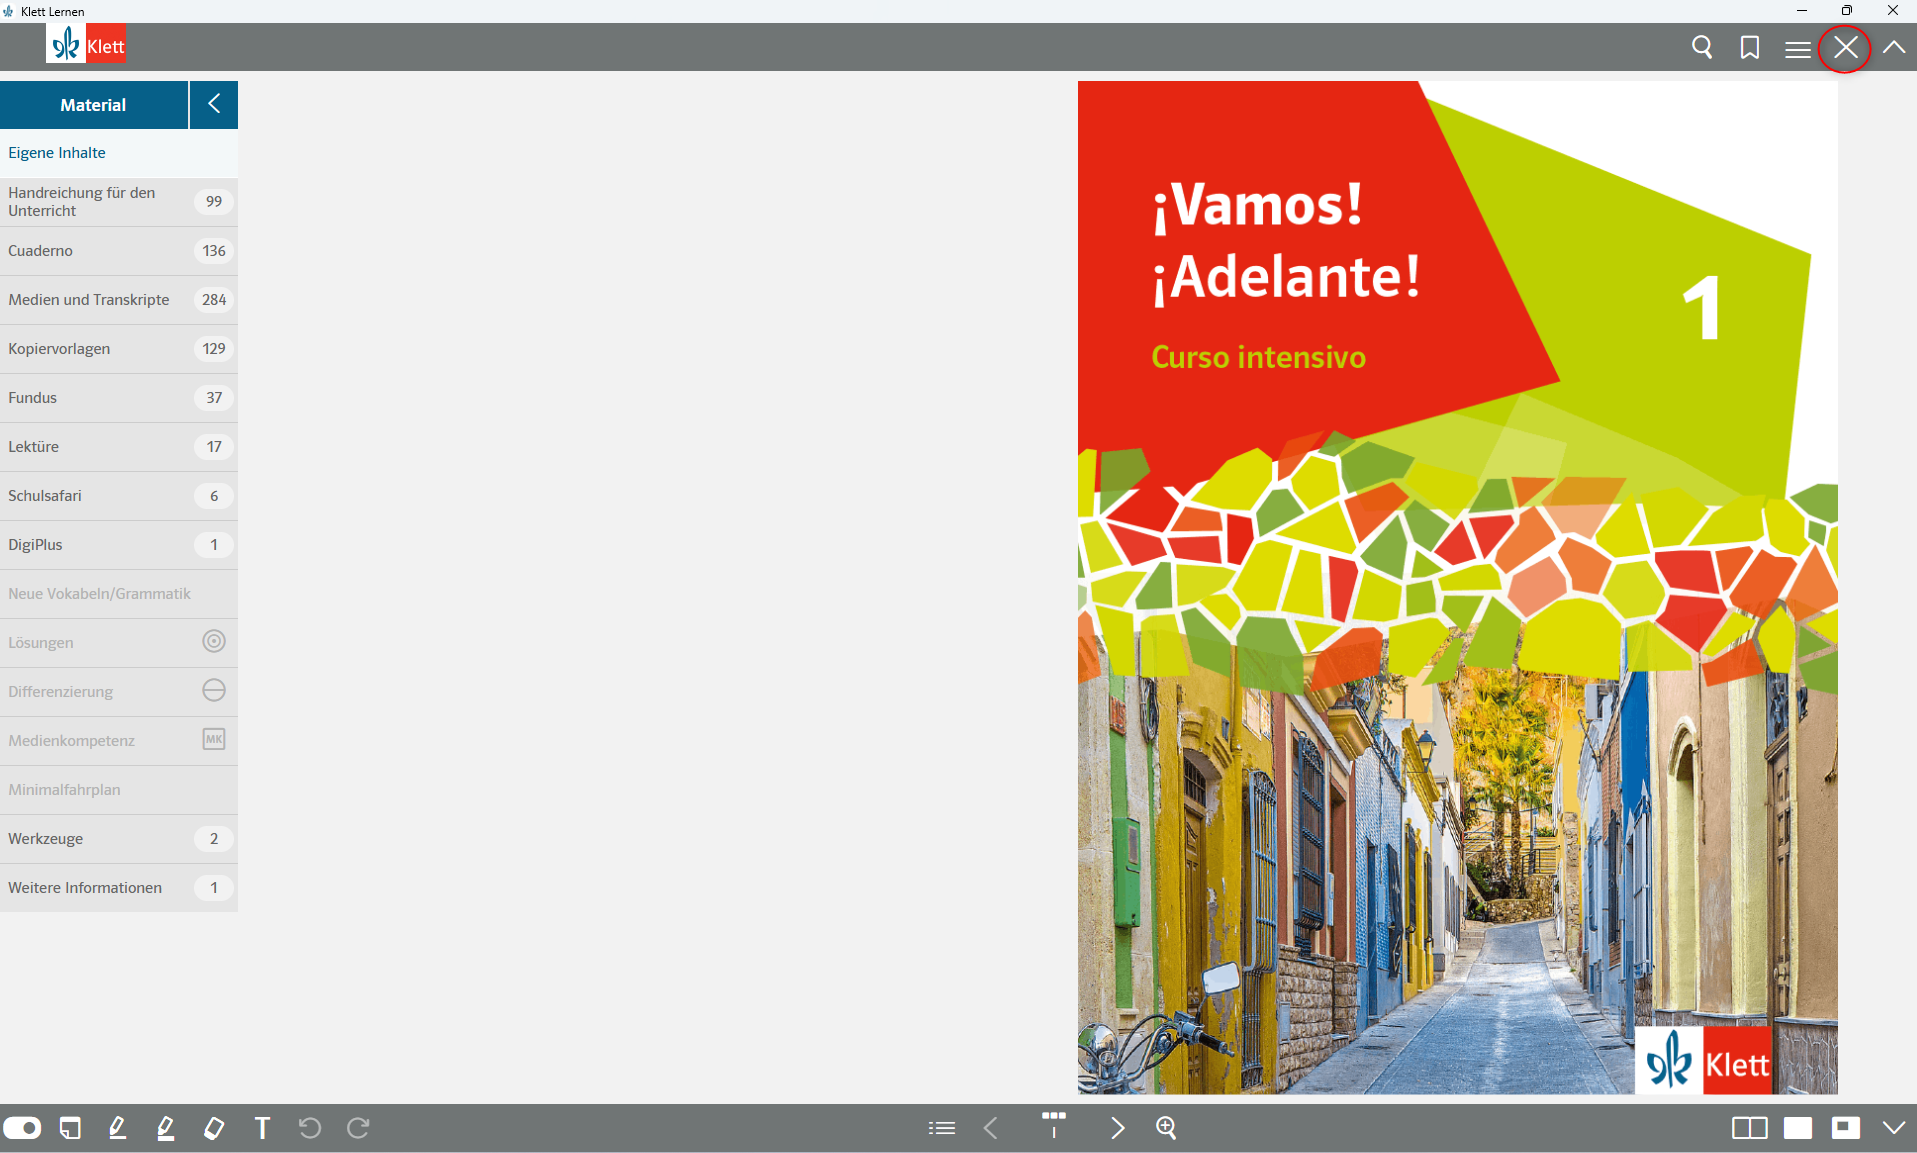
Task: Open the page overview navigator
Action: click(x=1054, y=1125)
